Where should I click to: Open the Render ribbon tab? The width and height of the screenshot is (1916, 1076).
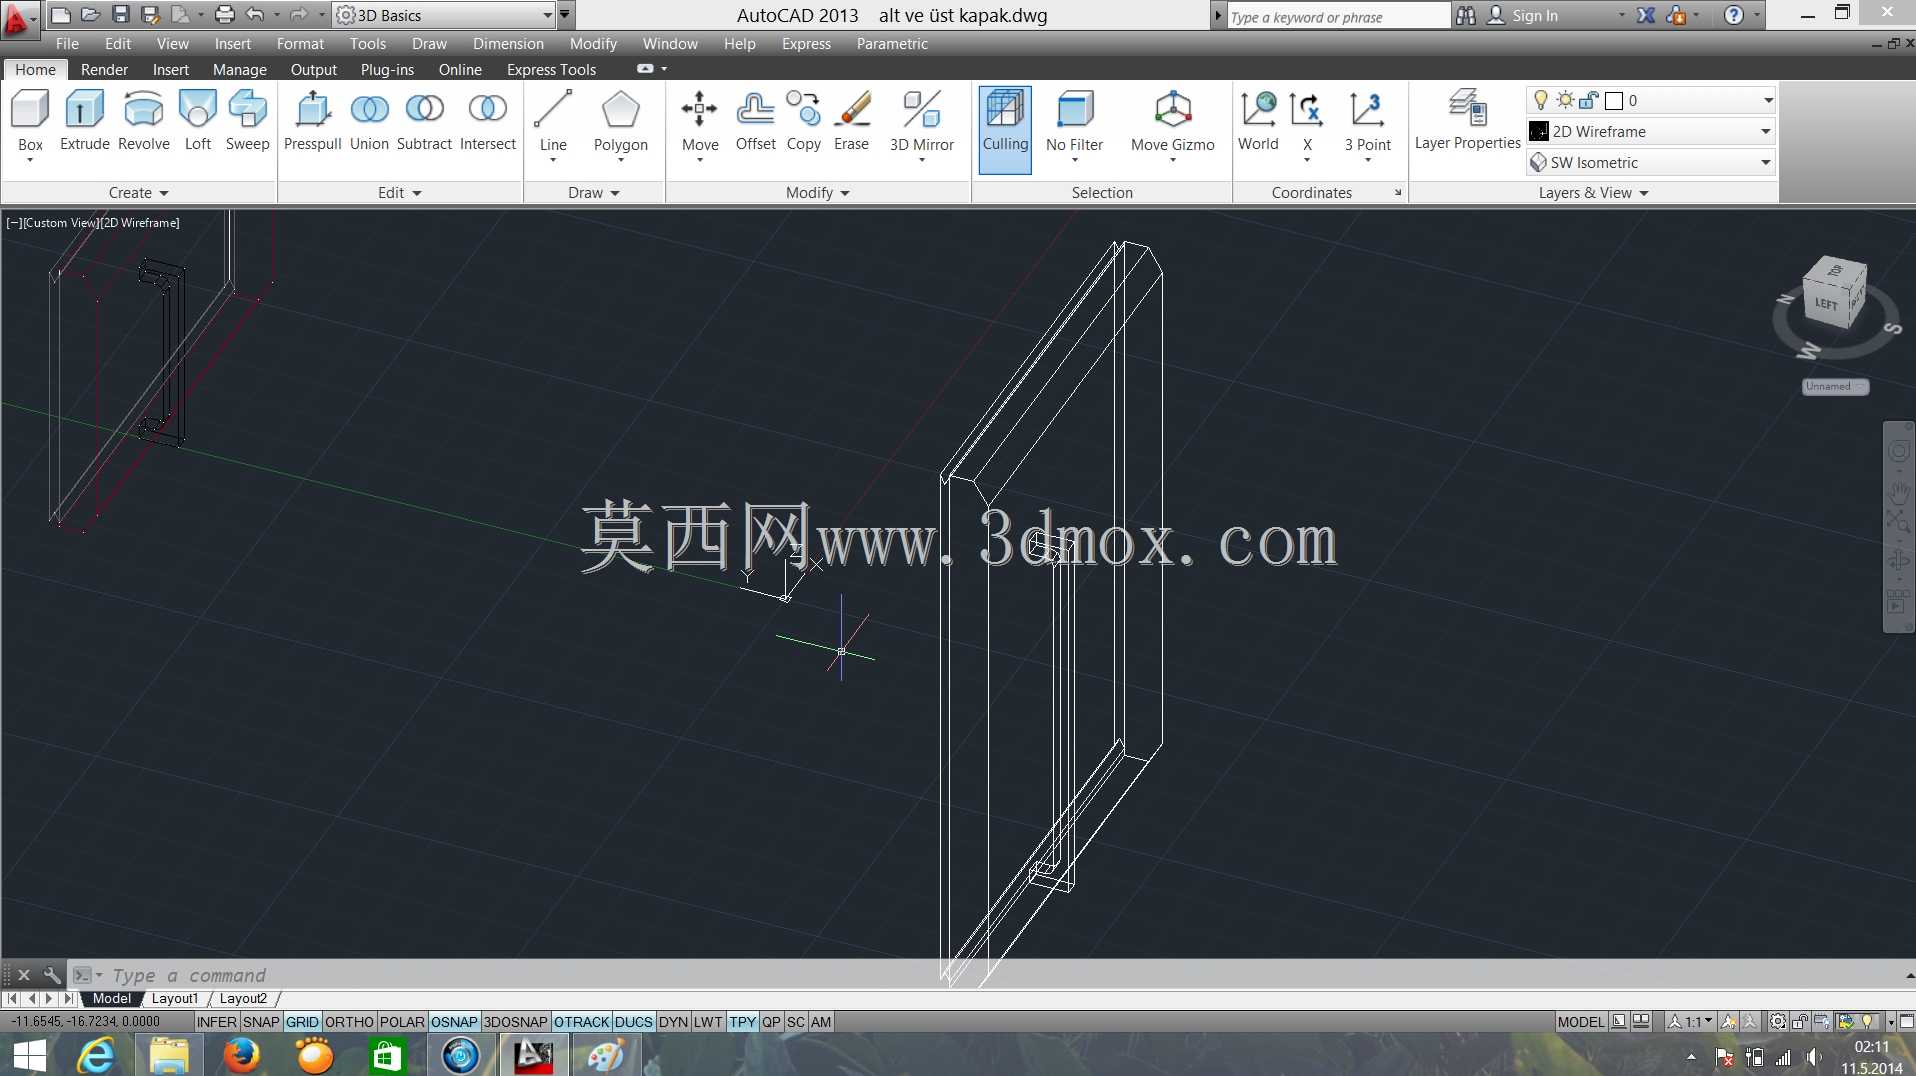pyautogui.click(x=104, y=70)
